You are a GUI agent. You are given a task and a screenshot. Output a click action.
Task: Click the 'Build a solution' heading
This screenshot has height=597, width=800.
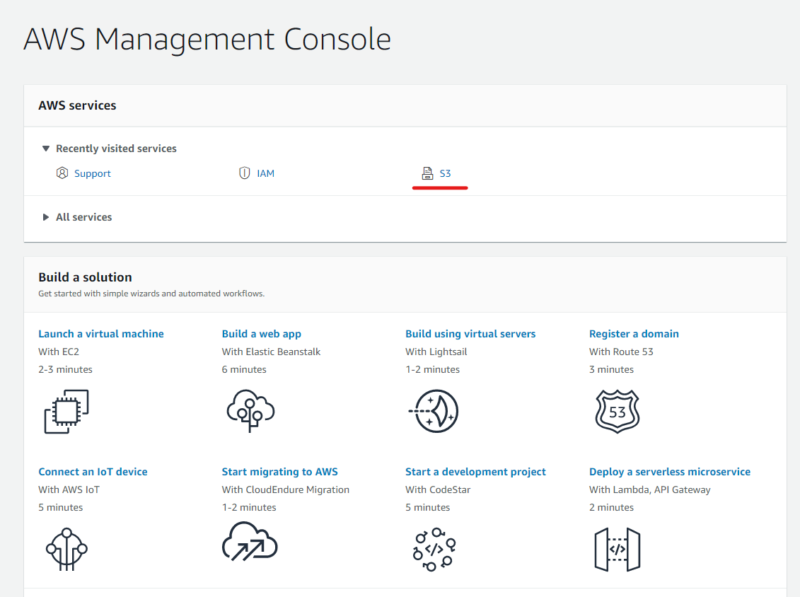tap(85, 277)
